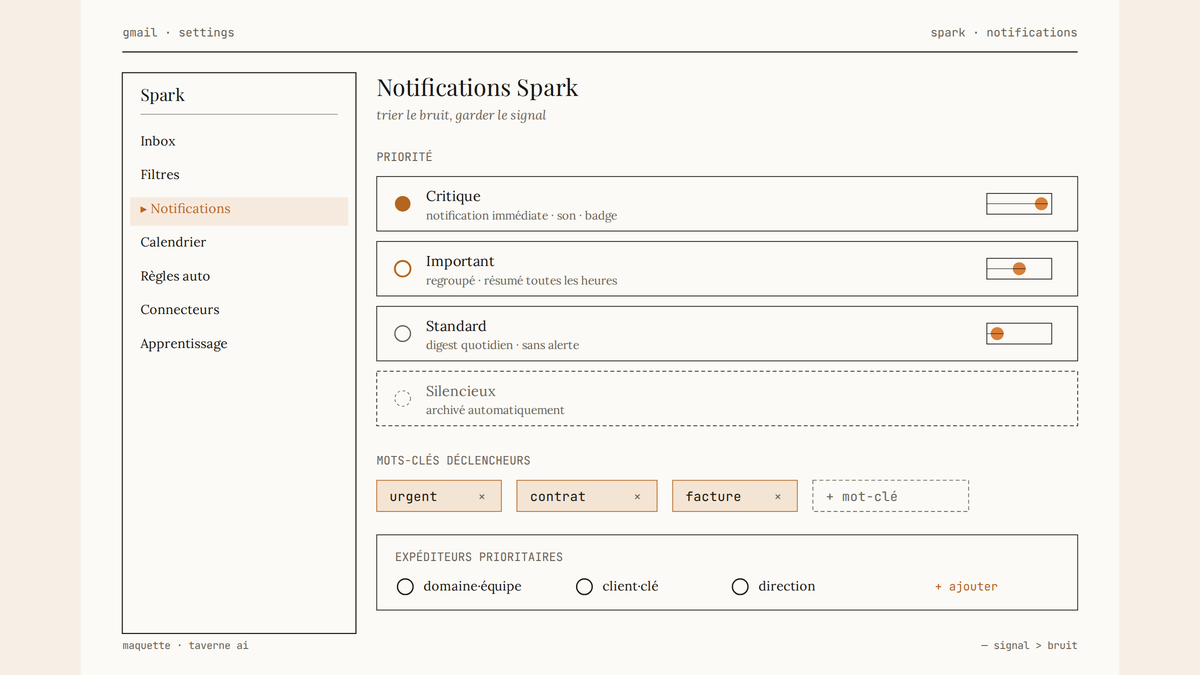Click the facture keyword chip label
The width and height of the screenshot is (1200, 675).
[714, 497]
